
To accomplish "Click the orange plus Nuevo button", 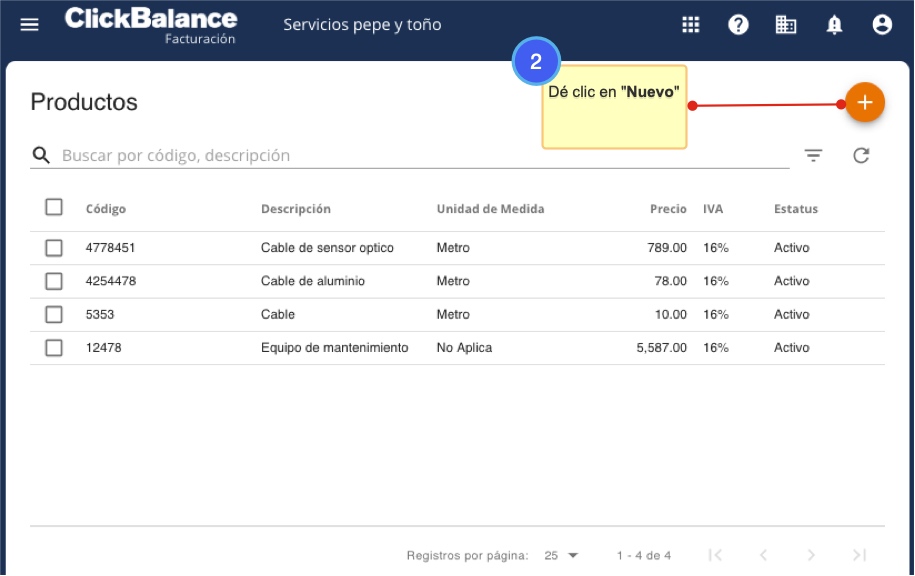I will coord(865,103).
